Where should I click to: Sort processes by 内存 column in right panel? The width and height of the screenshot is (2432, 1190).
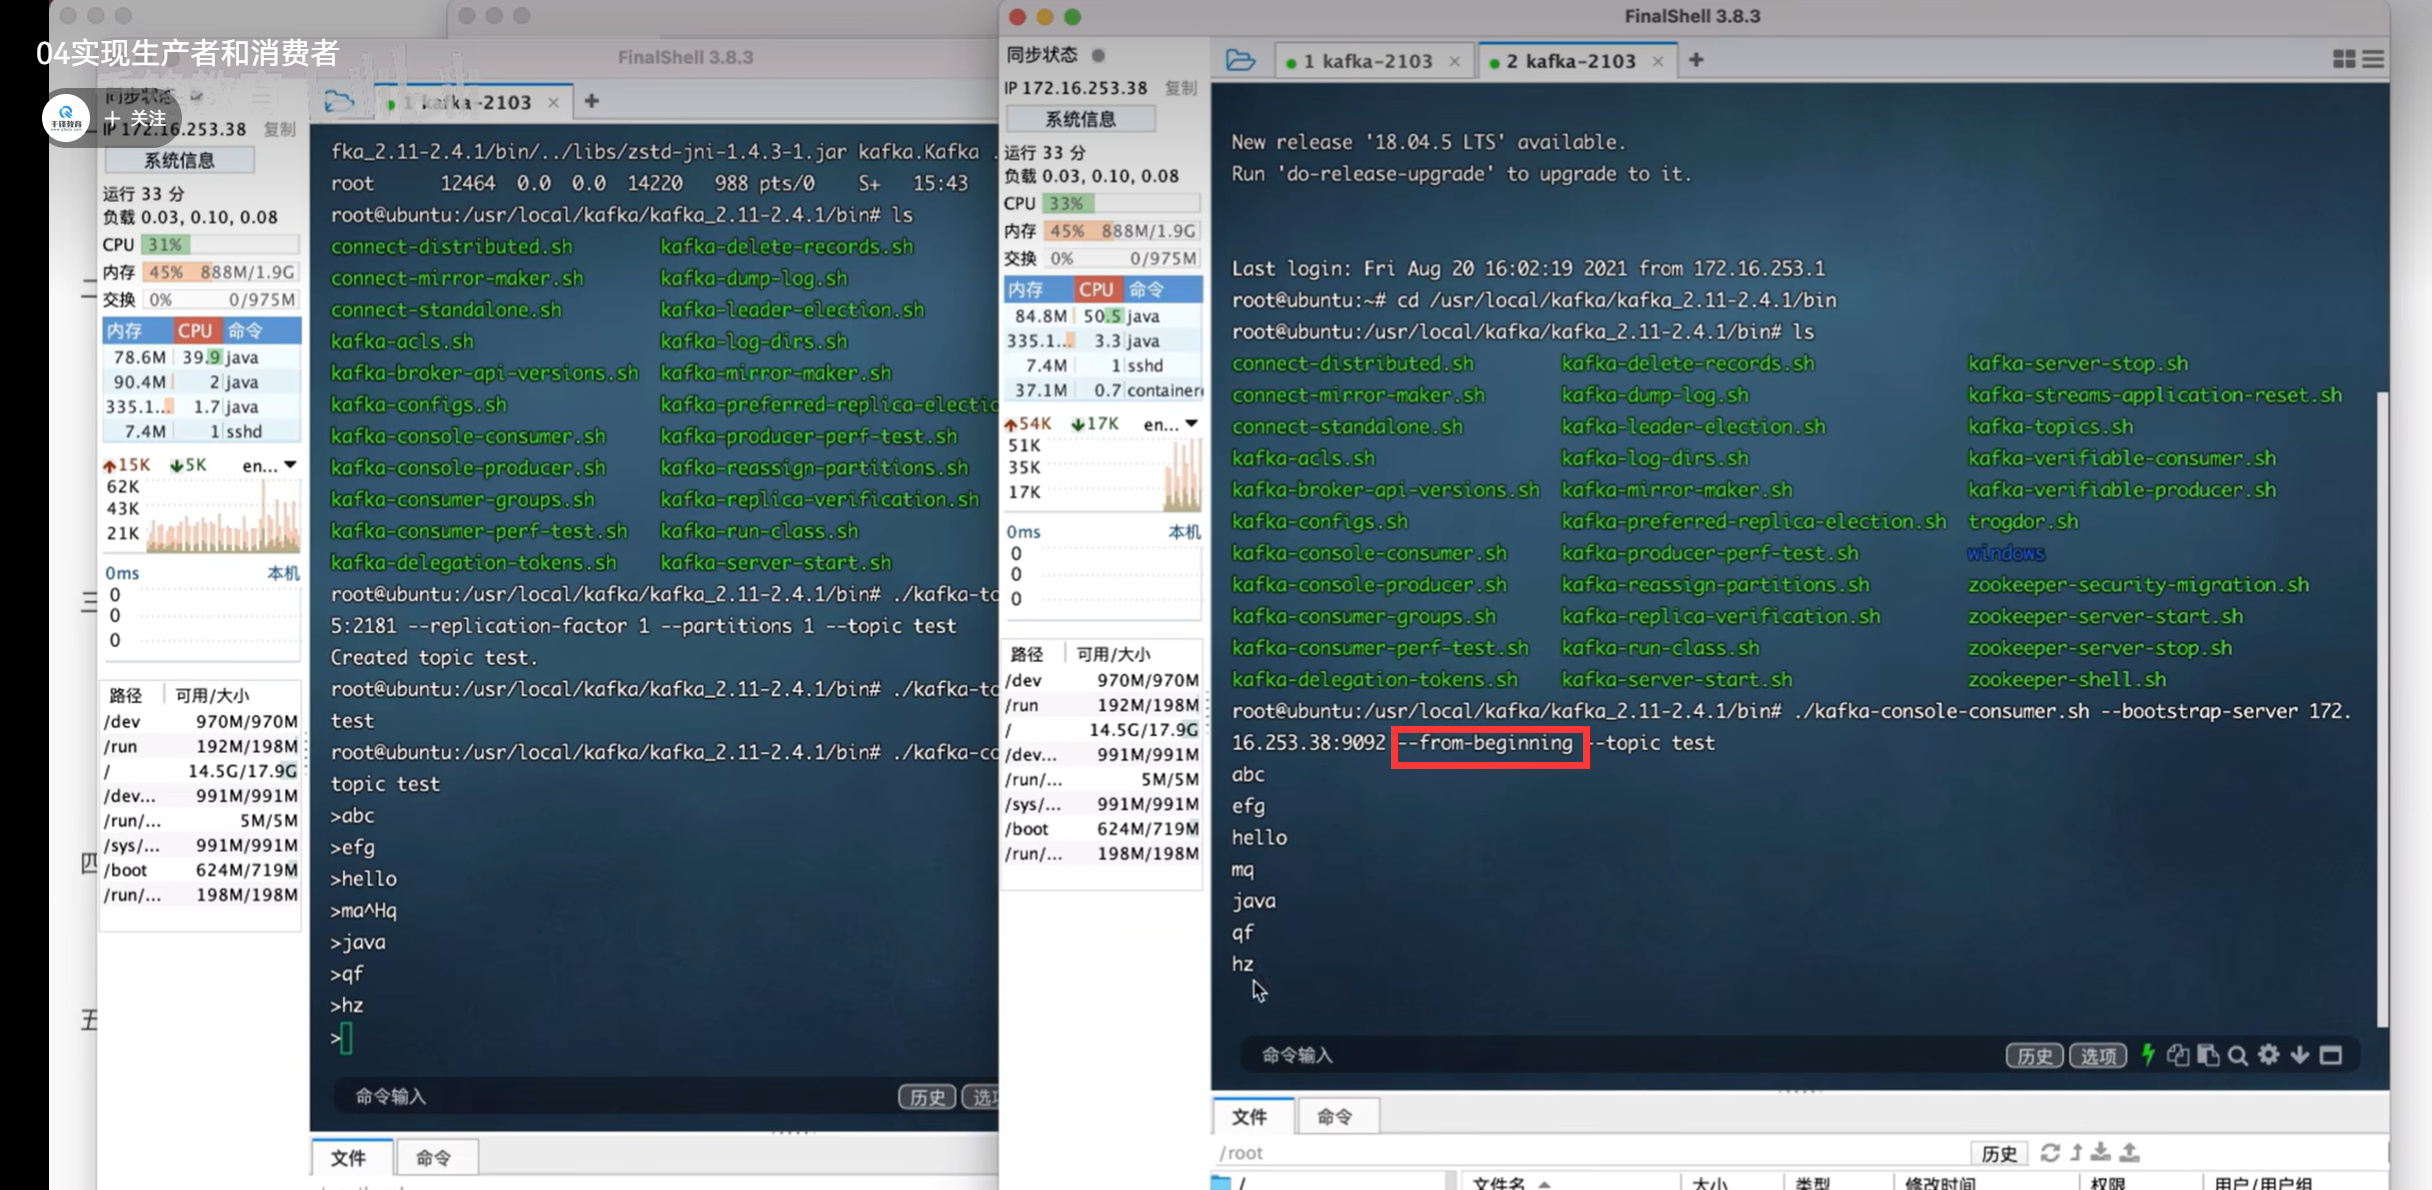pos(1025,289)
